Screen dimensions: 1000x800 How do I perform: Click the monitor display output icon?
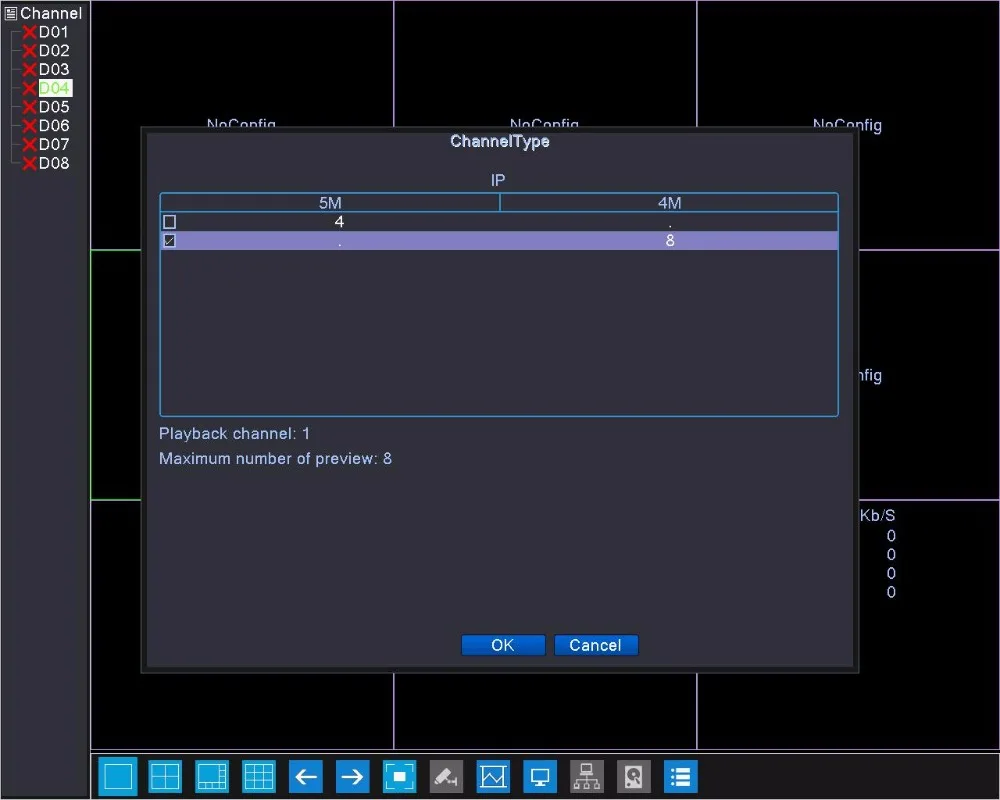click(540, 776)
